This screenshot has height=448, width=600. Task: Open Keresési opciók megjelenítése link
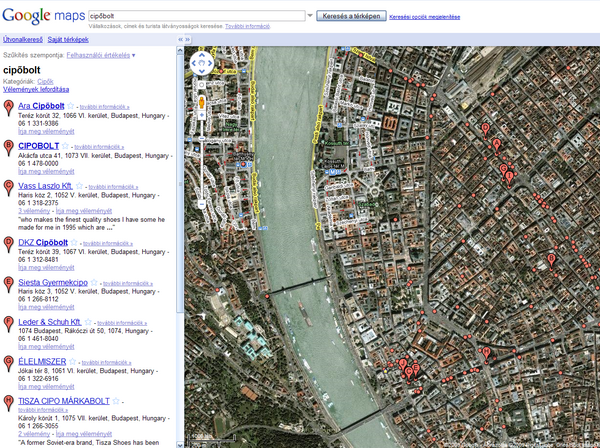coord(424,17)
